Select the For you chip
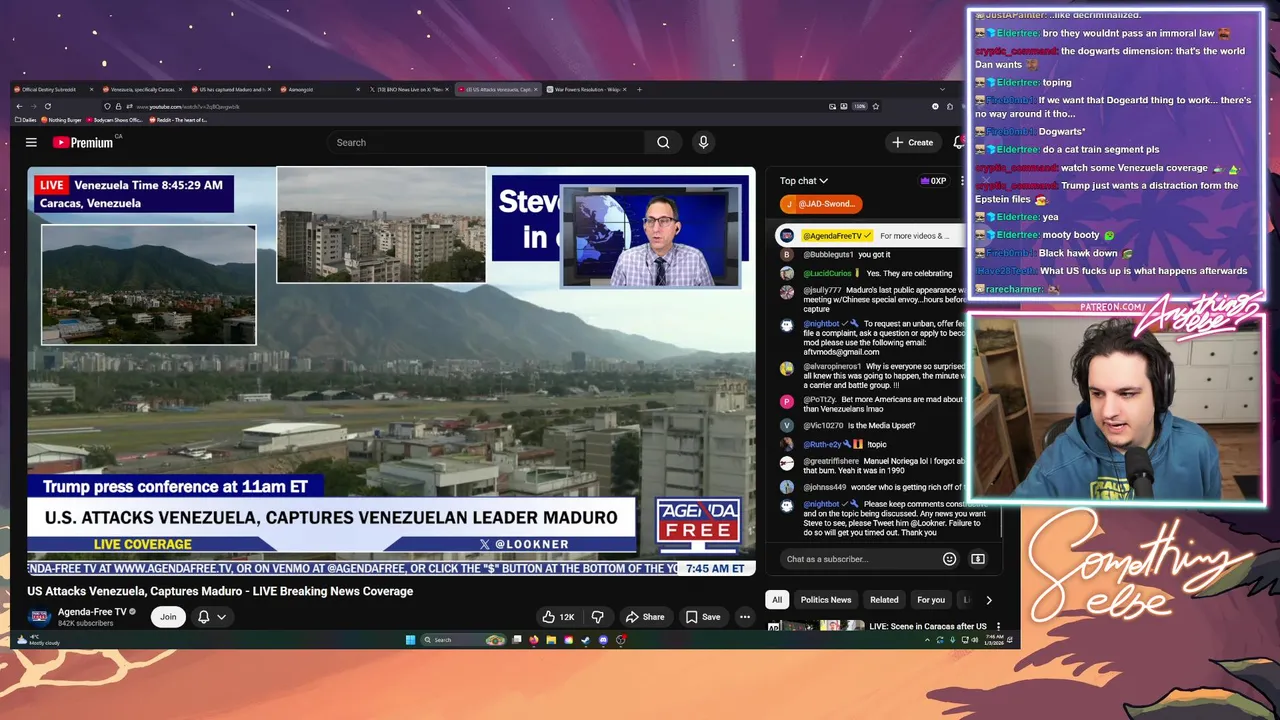1280x720 pixels. pos(931,600)
